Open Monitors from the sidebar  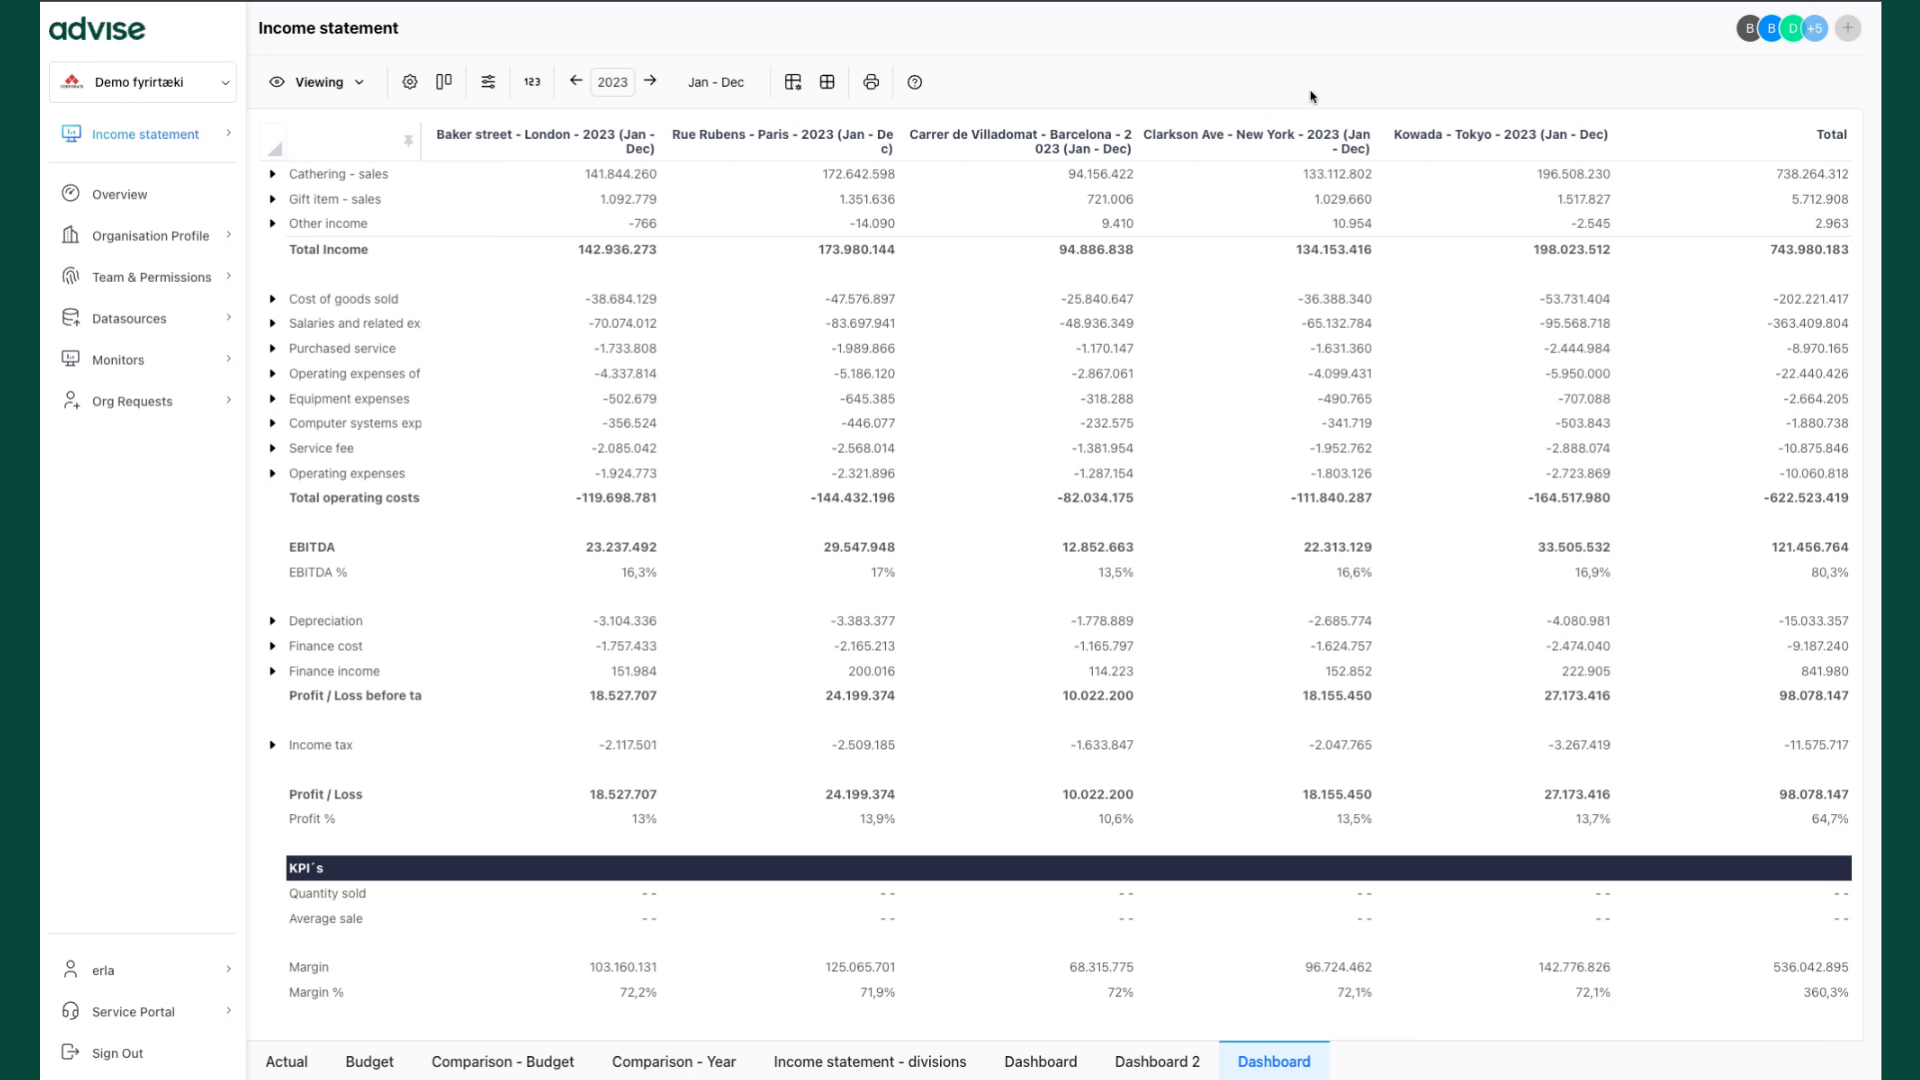coord(119,359)
